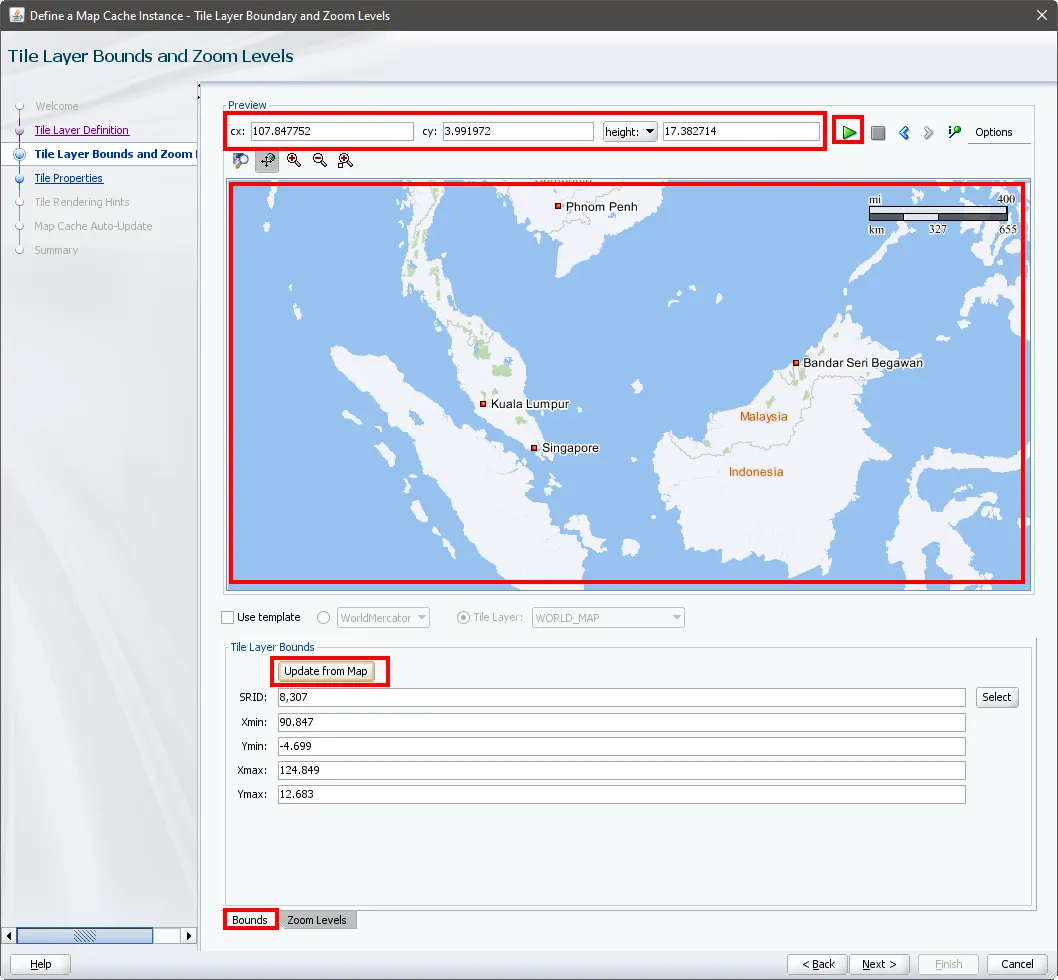Click the height value input field
This screenshot has height=980, width=1058.
(741, 131)
